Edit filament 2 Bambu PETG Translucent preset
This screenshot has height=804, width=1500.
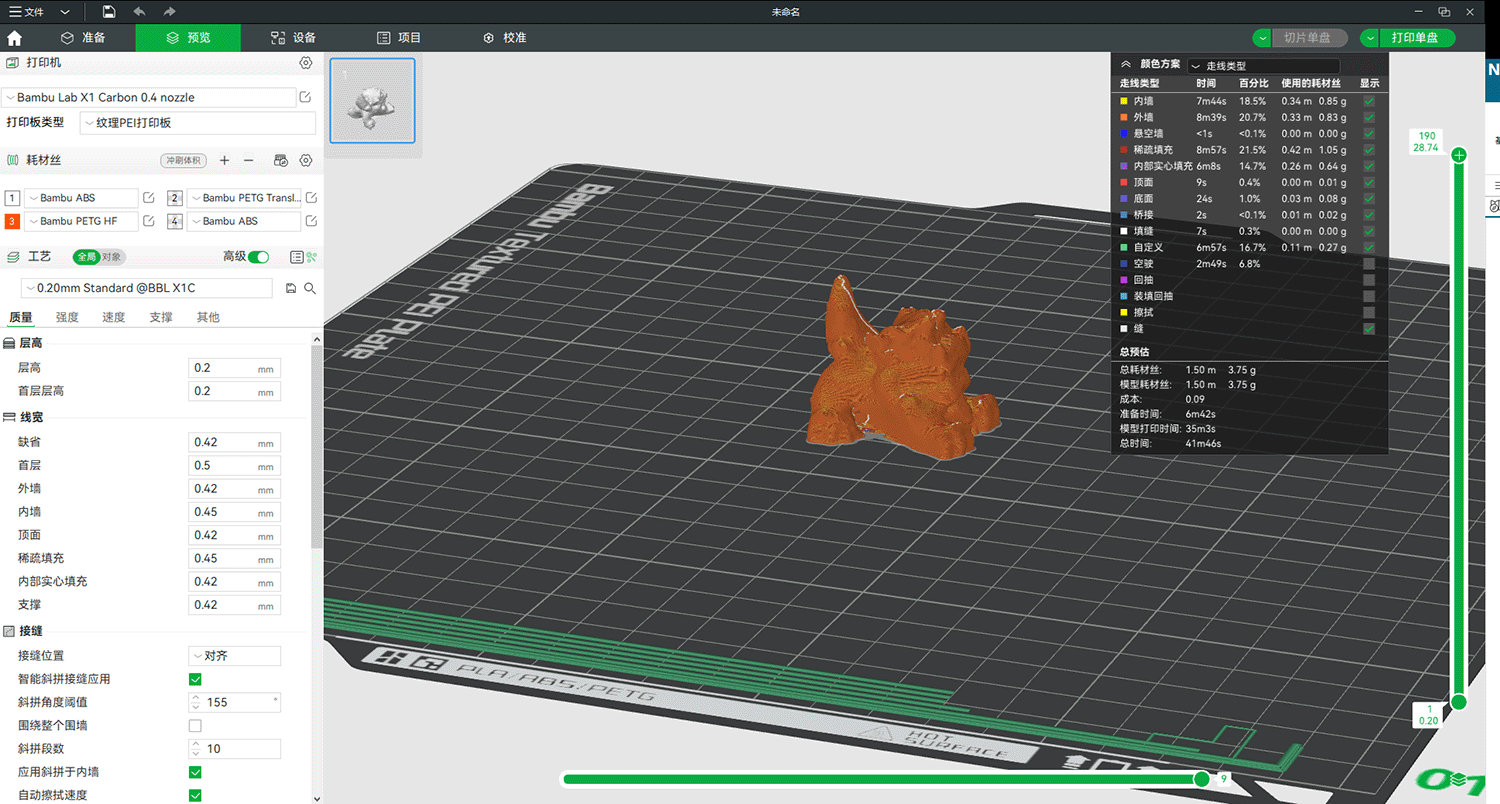[311, 197]
